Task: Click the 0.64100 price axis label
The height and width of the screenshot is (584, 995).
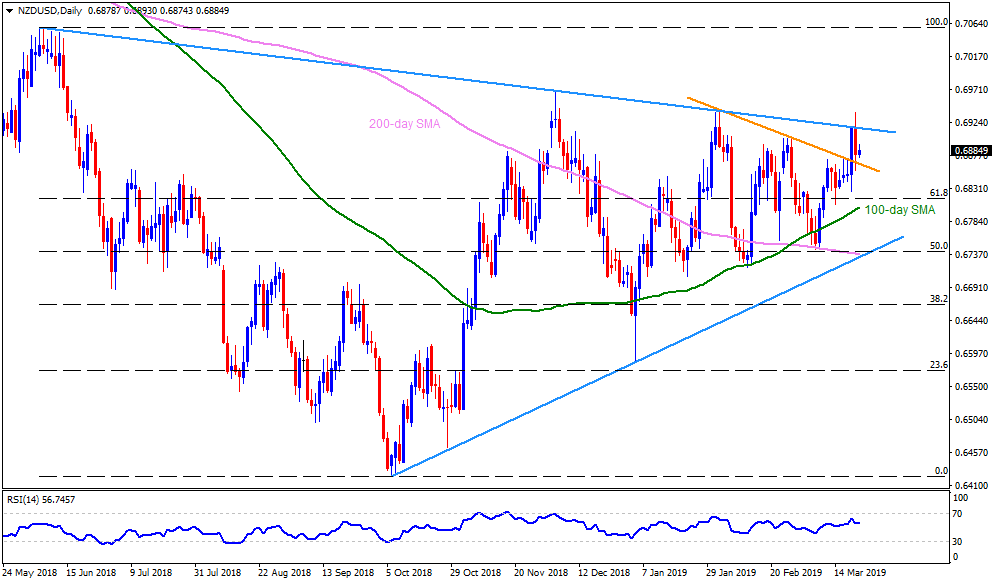Action: (972, 485)
